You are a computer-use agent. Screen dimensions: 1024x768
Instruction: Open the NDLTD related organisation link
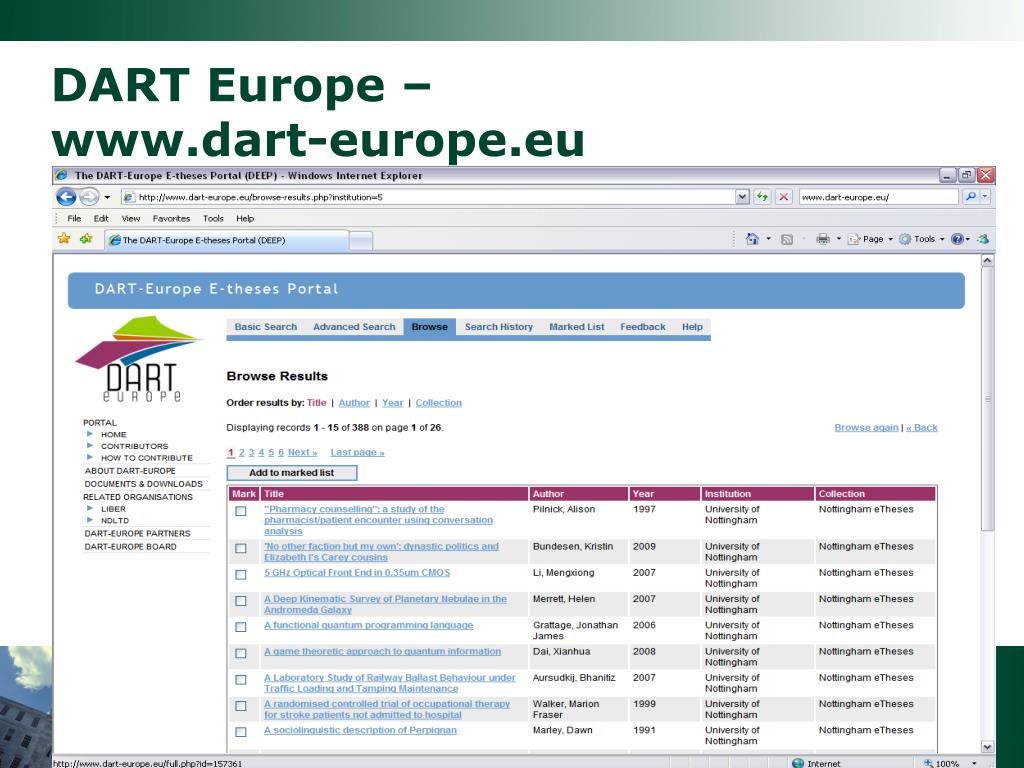[x=115, y=520]
